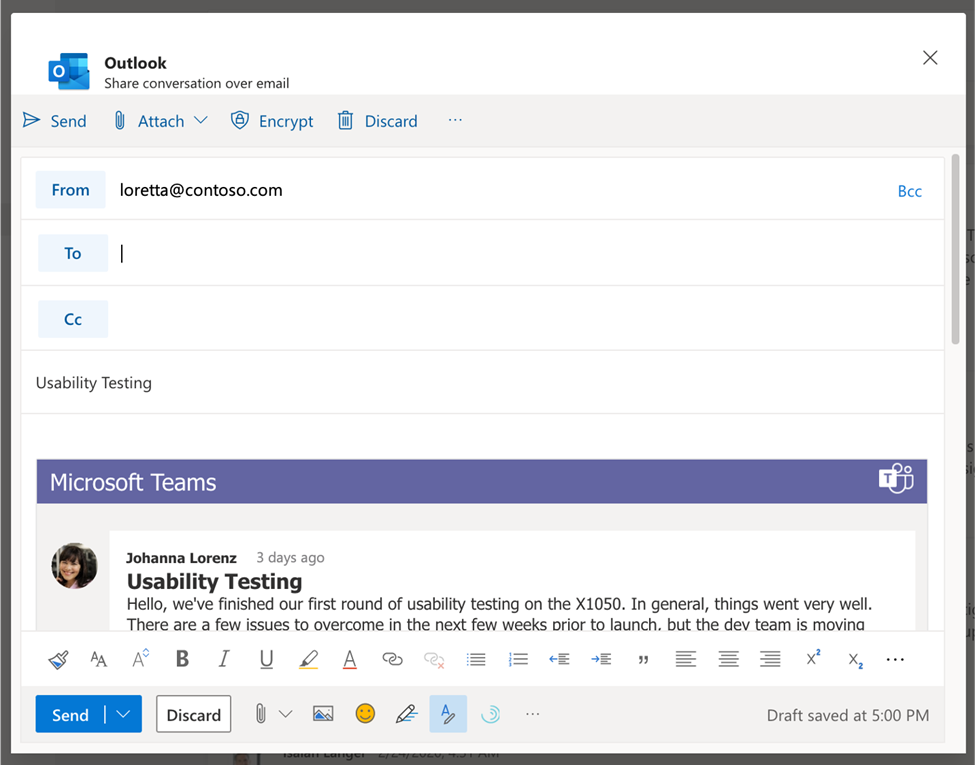Open the Send options dropdown arrow

point(123,715)
